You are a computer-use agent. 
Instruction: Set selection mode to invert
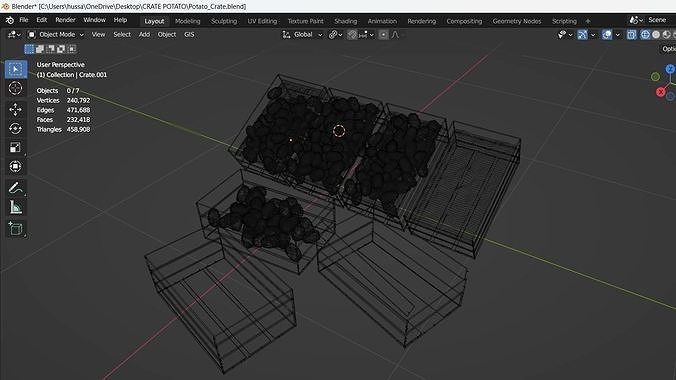click(x=61, y=49)
